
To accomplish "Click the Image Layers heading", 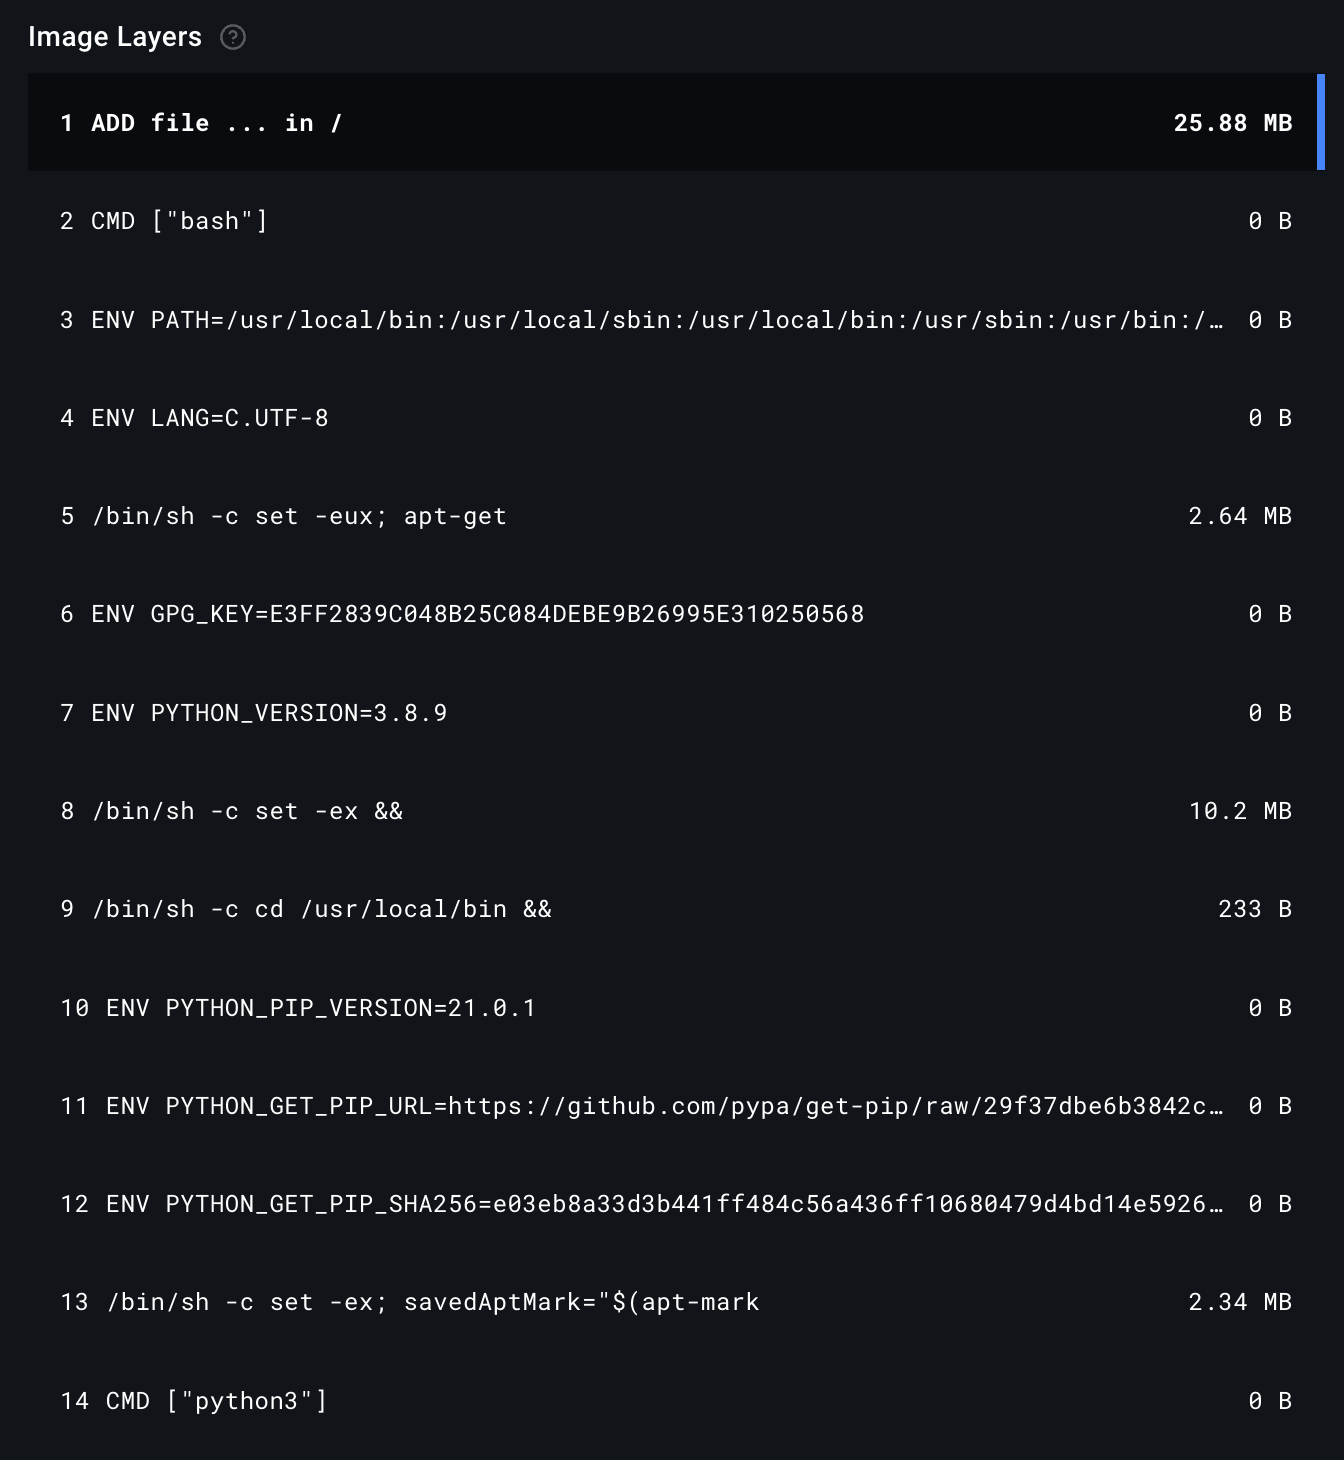I will pos(115,37).
